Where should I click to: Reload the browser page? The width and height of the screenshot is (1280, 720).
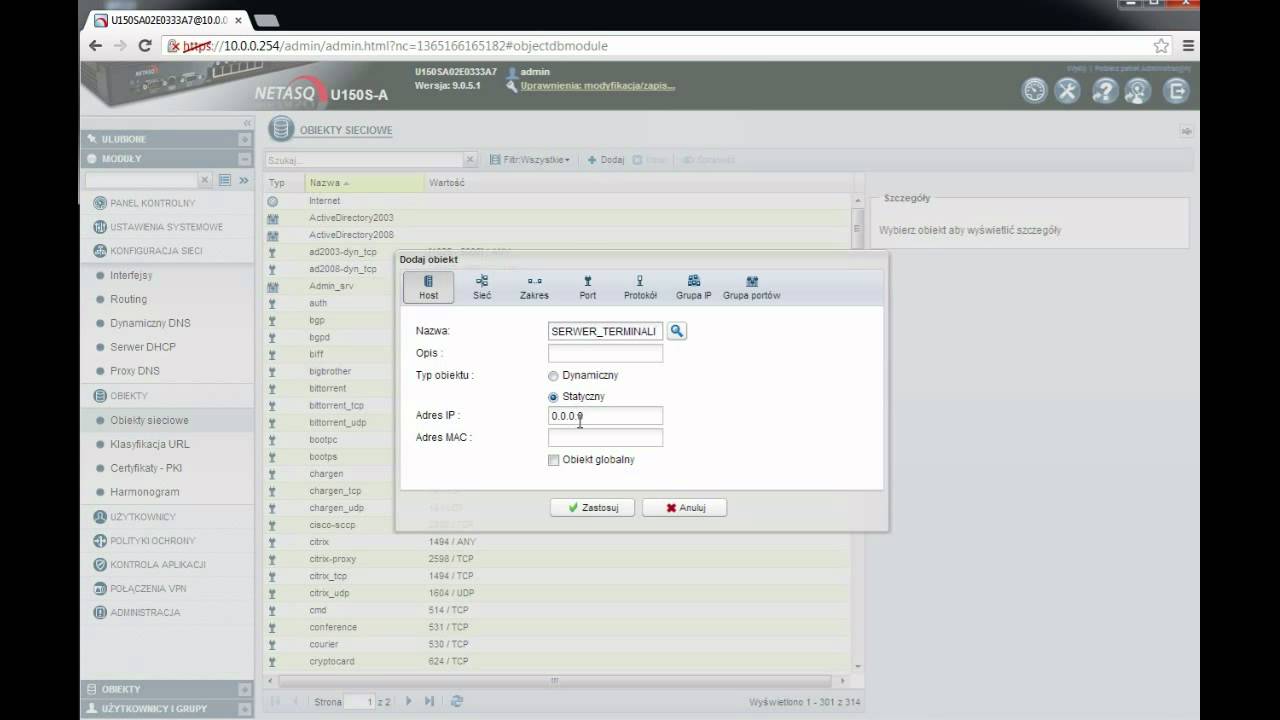[x=145, y=45]
